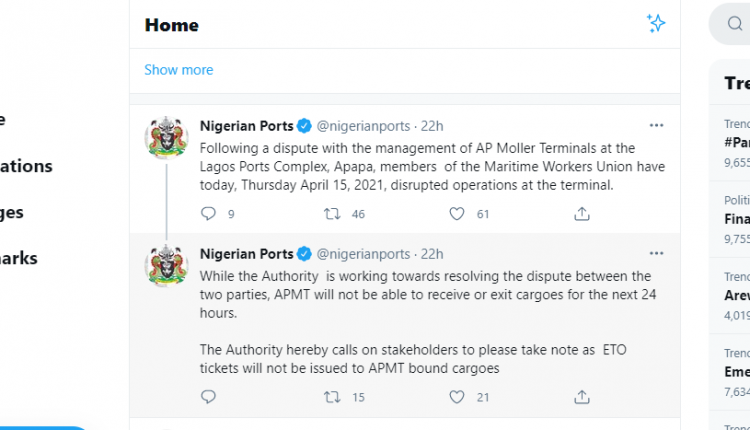Retweet the first tweet with 46 retweets
750x430 pixels.
tap(332, 213)
